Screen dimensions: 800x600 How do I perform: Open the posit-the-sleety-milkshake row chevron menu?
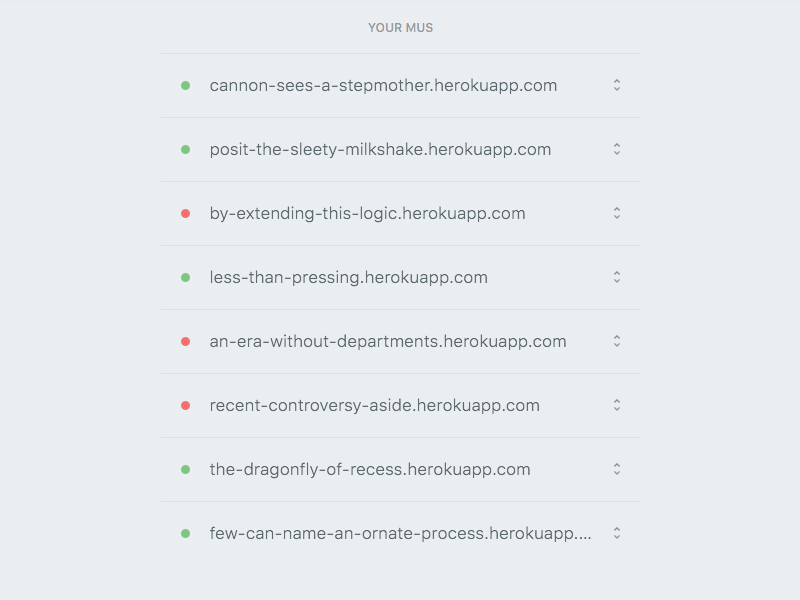point(617,150)
